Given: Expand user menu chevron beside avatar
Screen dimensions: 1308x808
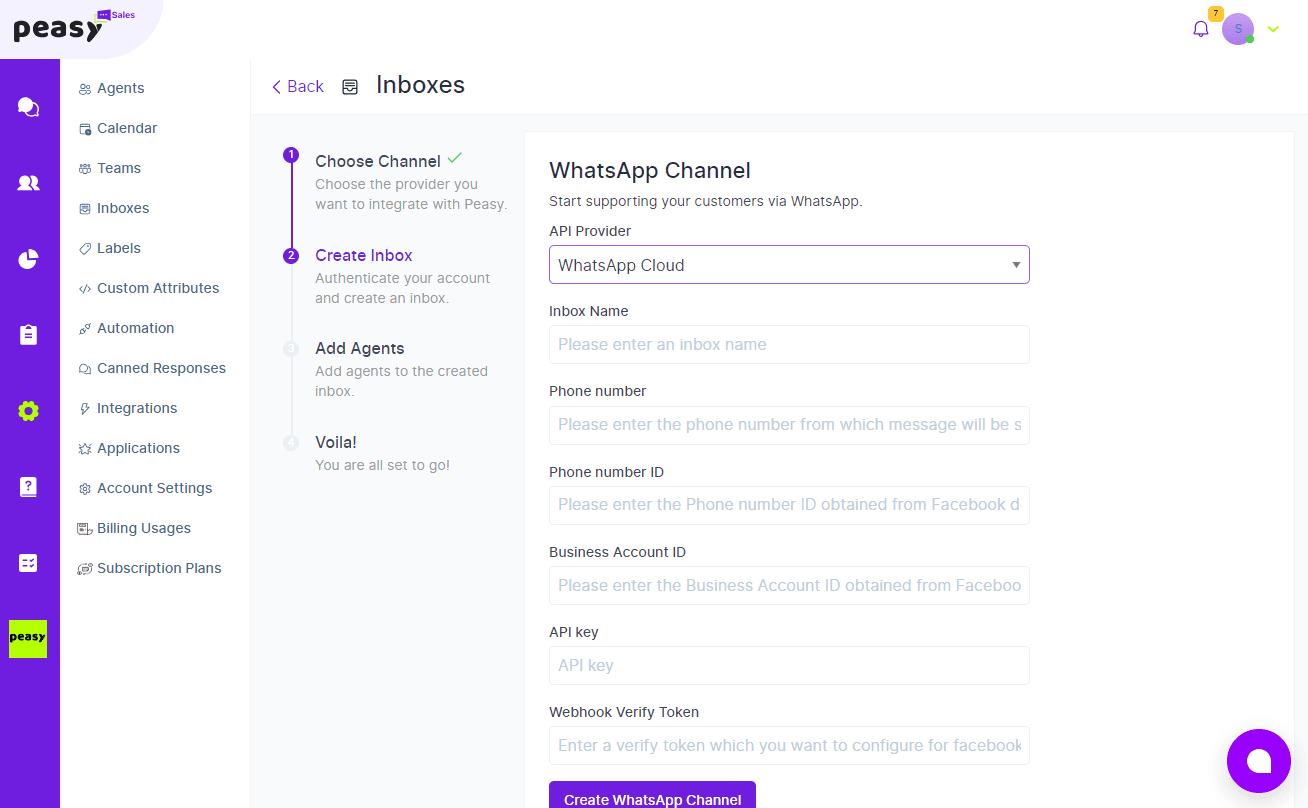Looking at the screenshot, I should tap(1273, 29).
